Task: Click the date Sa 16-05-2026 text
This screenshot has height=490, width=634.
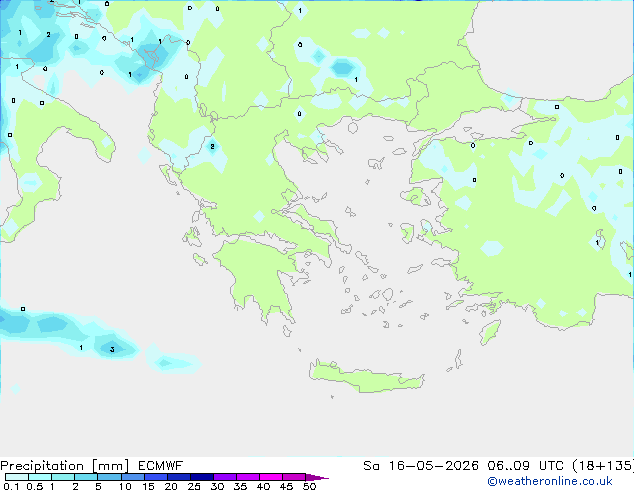Action: tap(421, 466)
